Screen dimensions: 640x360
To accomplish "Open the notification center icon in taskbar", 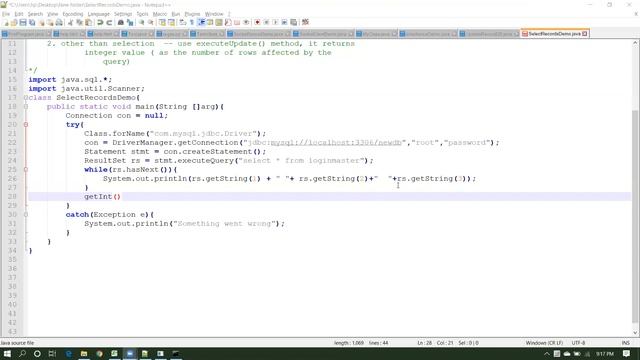I will [x=627, y=354].
